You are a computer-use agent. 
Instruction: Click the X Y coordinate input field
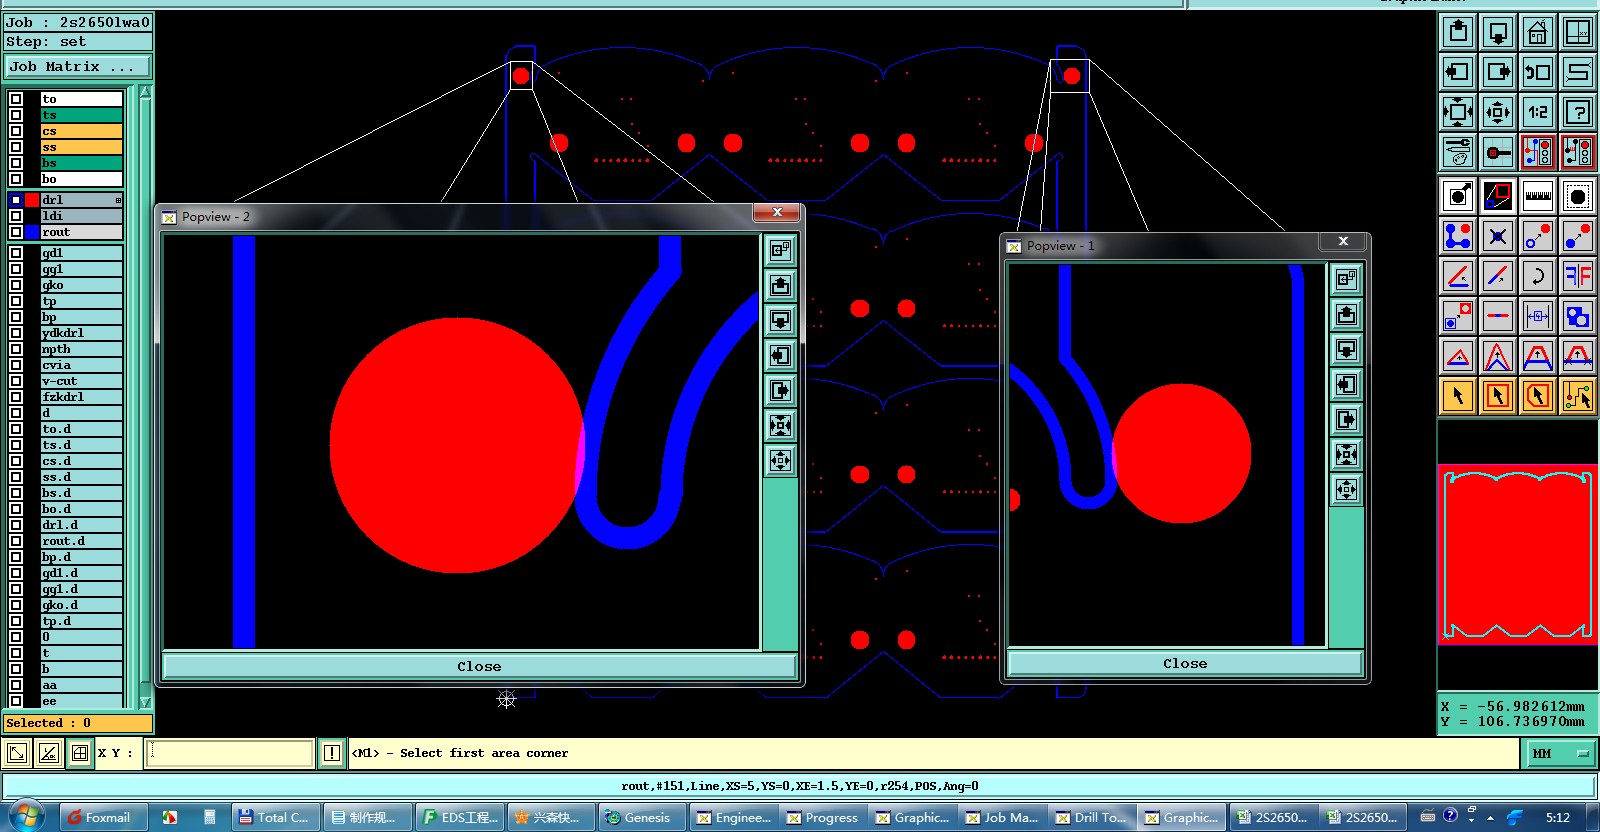coord(230,753)
